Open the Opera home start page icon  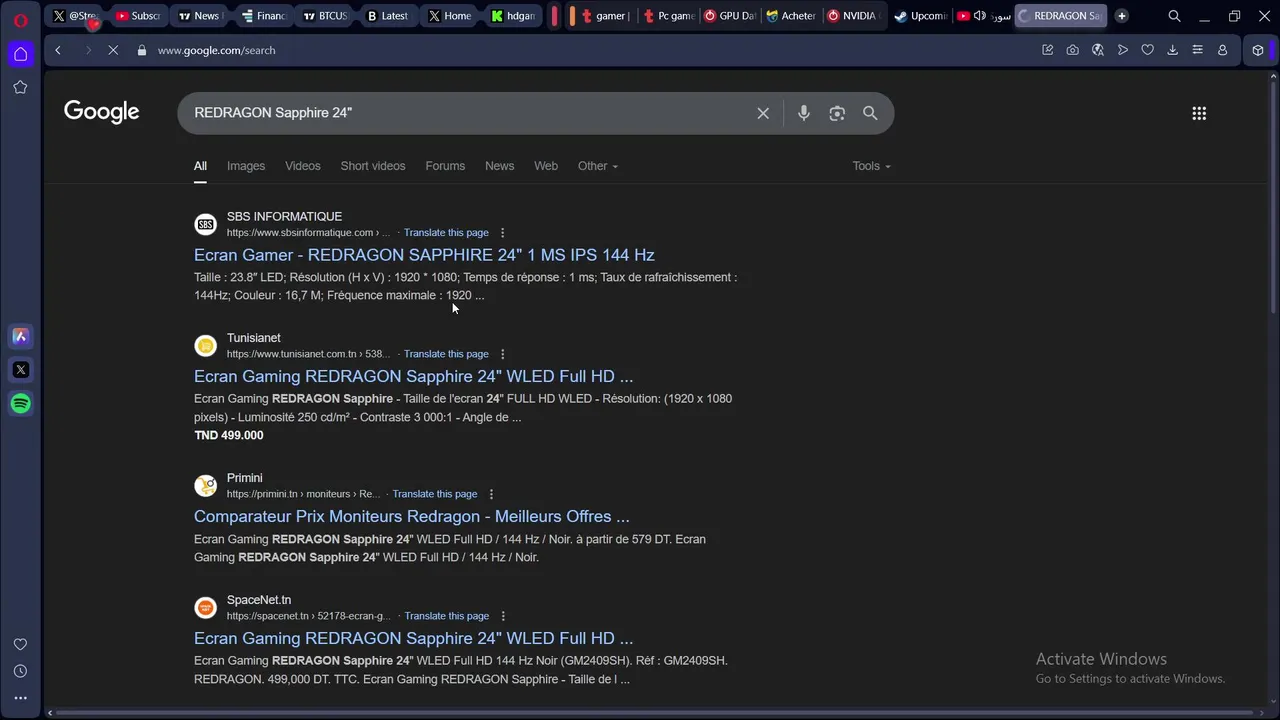[x=20, y=54]
